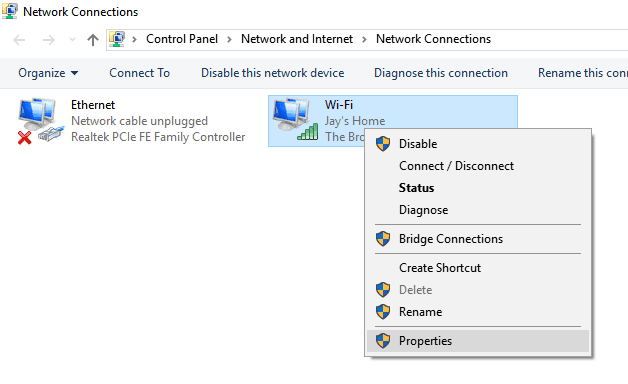This screenshot has width=628, height=384.
Task: Select the Ethernet adapter icon
Action: [x=40, y=121]
